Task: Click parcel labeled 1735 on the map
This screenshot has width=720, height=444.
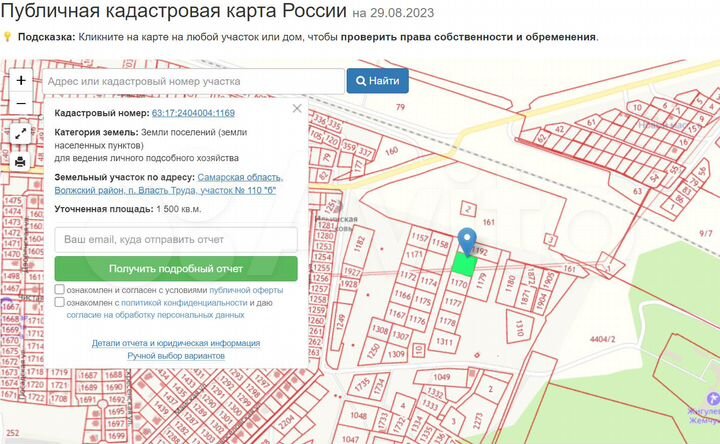Action: (362, 384)
